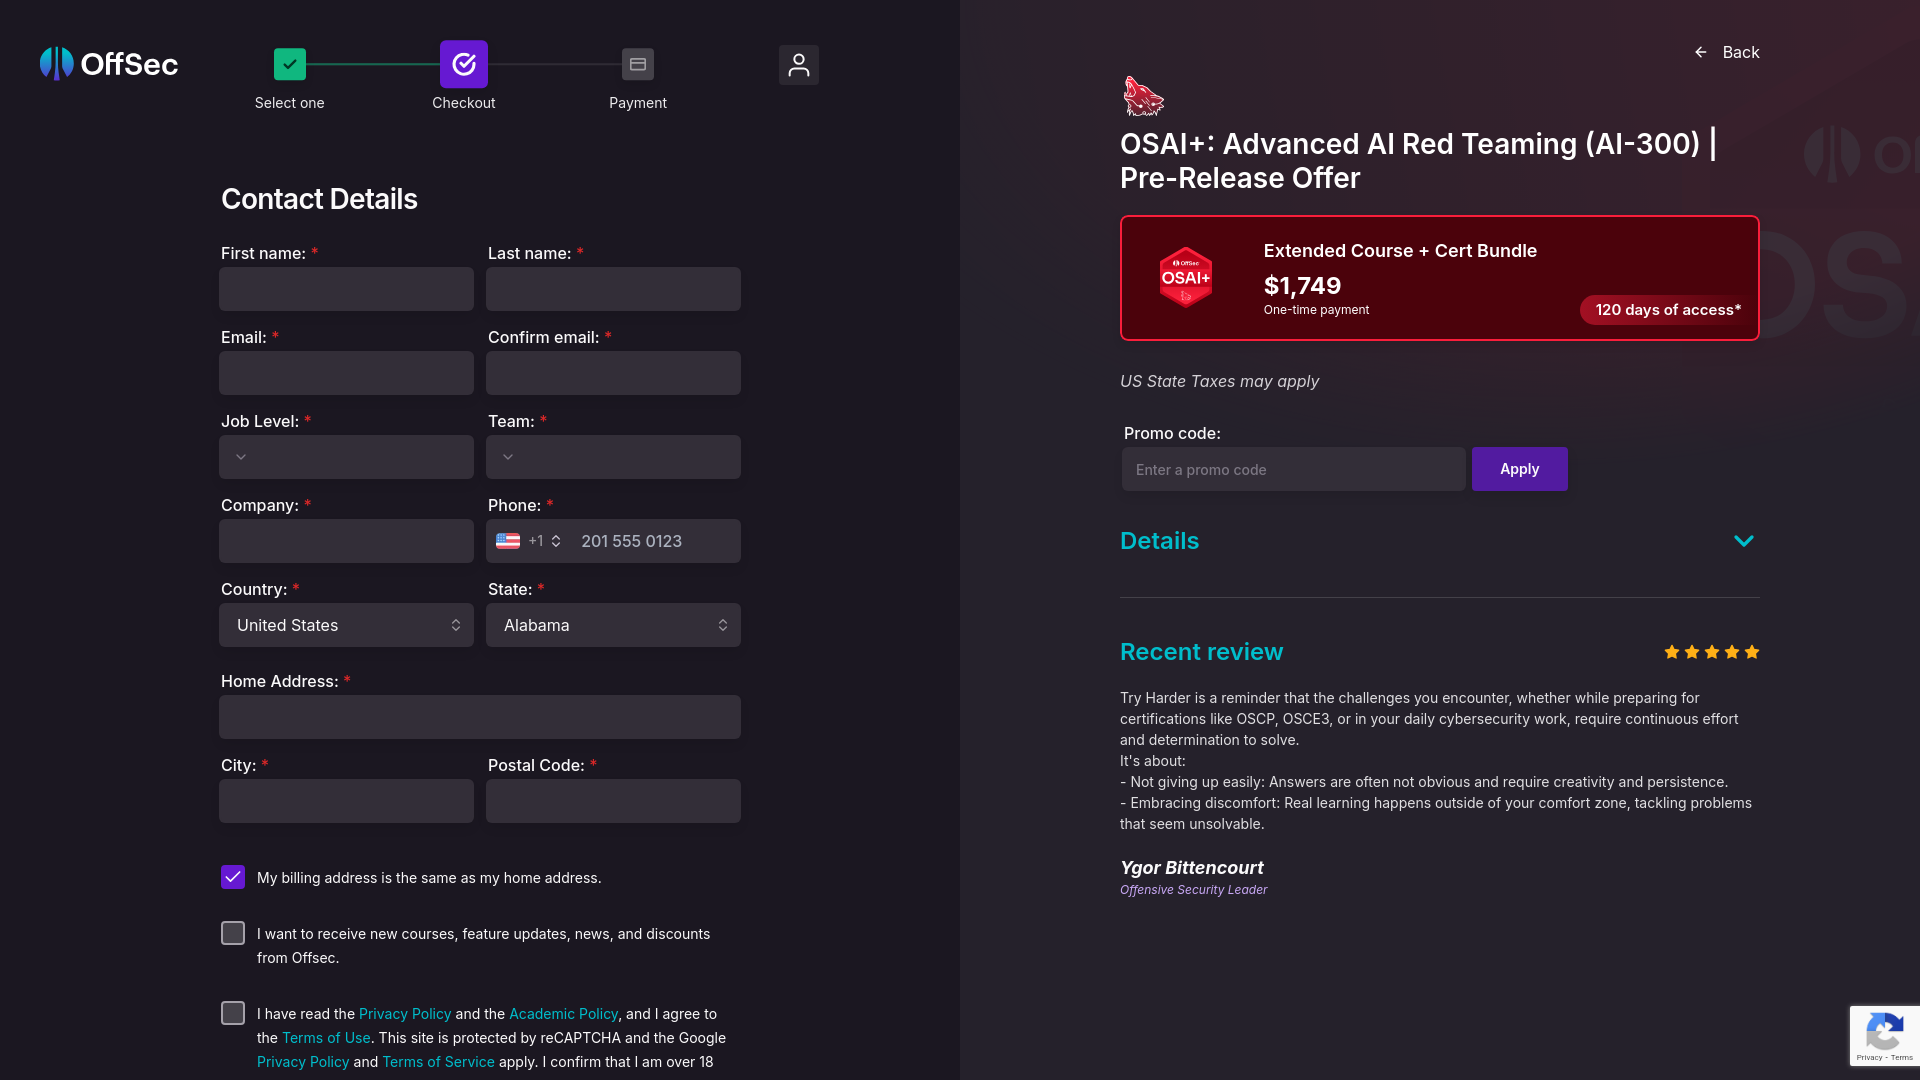Open the Job Level dropdown
The width and height of the screenshot is (1920, 1080).
(346, 457)
